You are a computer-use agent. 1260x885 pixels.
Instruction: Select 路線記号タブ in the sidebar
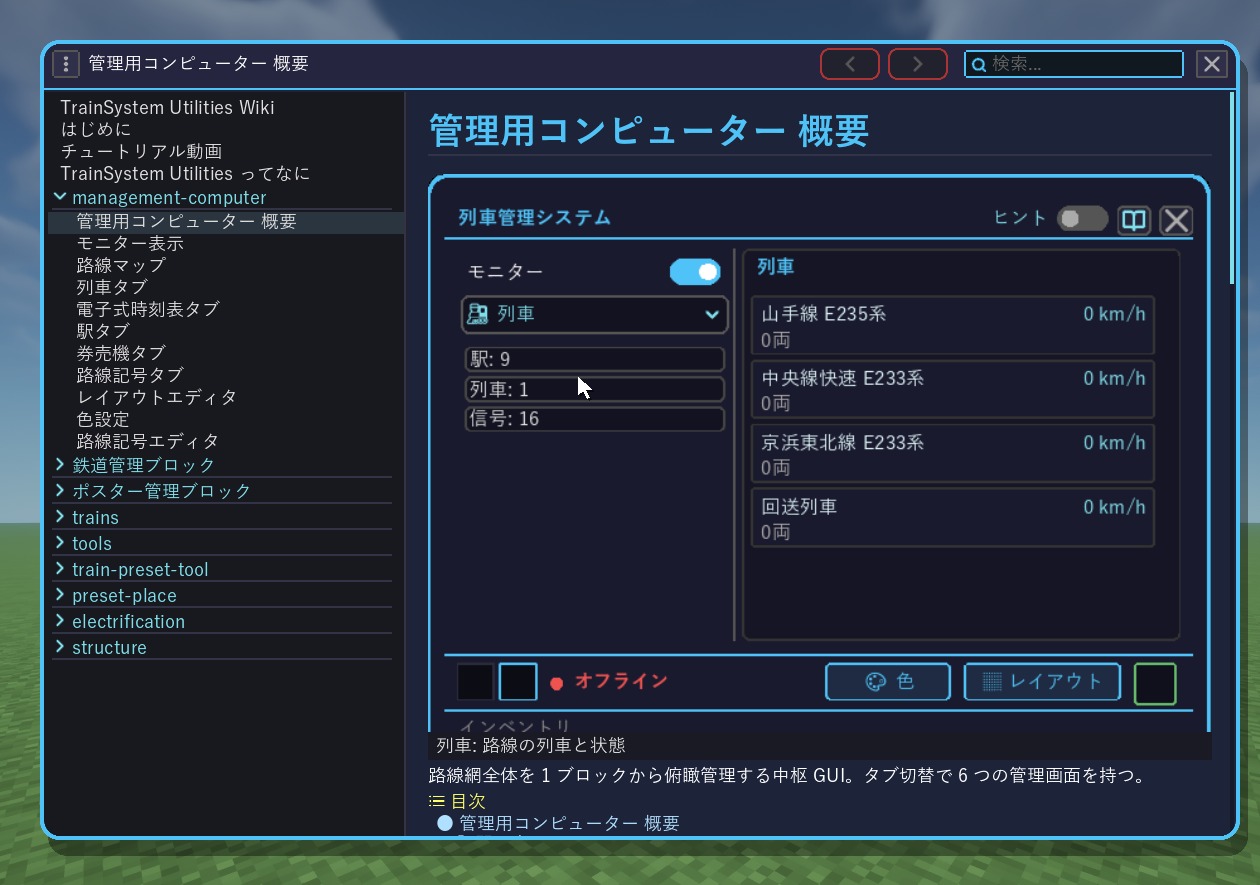click(x=130, y=376)
